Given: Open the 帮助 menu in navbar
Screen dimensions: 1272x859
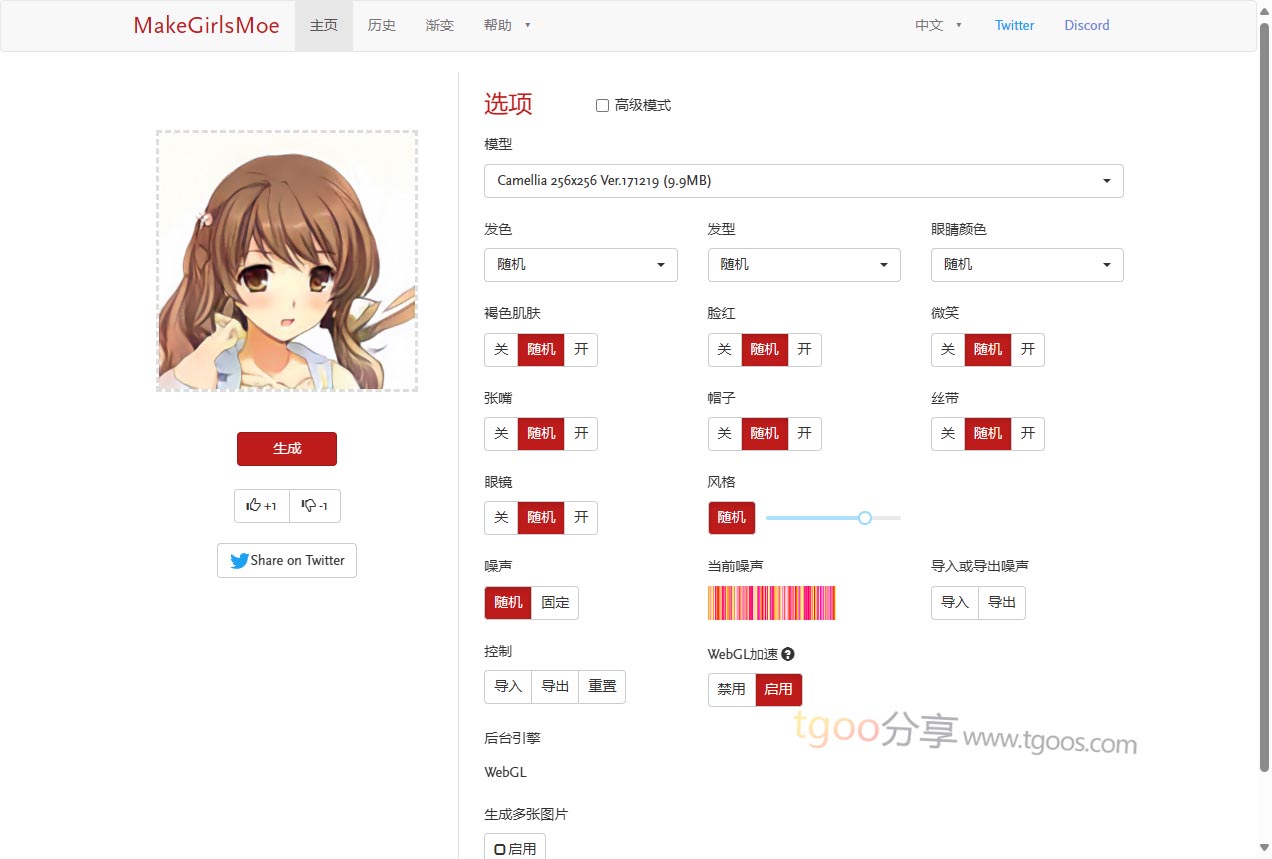Looking at the screenshot, I should tap(506, 26).
